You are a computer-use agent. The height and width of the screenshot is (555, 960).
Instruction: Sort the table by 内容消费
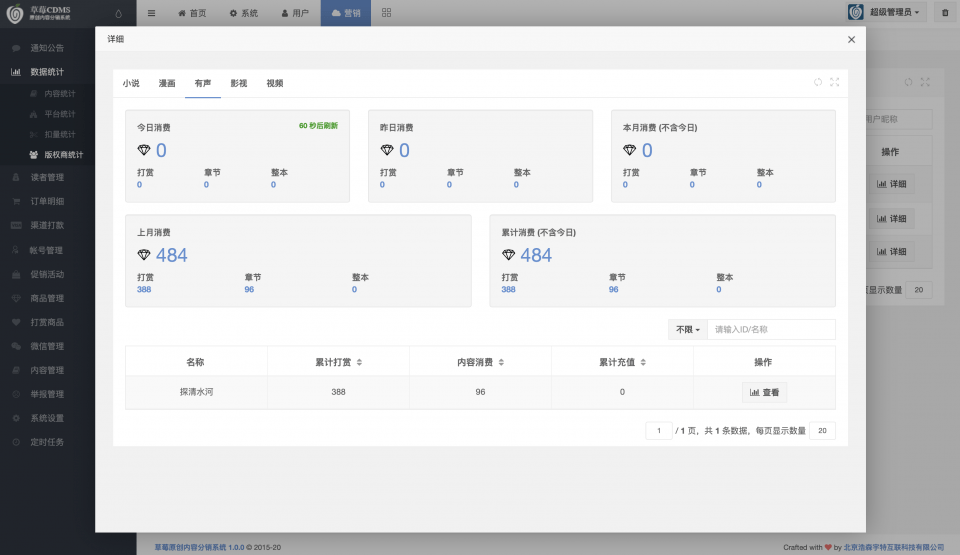501,362
